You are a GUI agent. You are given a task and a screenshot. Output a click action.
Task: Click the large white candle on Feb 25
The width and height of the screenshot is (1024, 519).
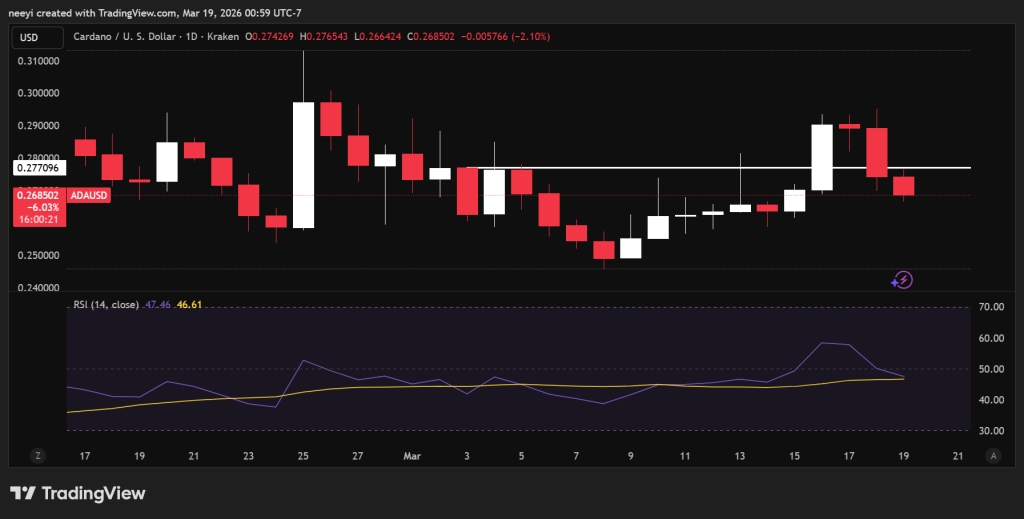303,165
